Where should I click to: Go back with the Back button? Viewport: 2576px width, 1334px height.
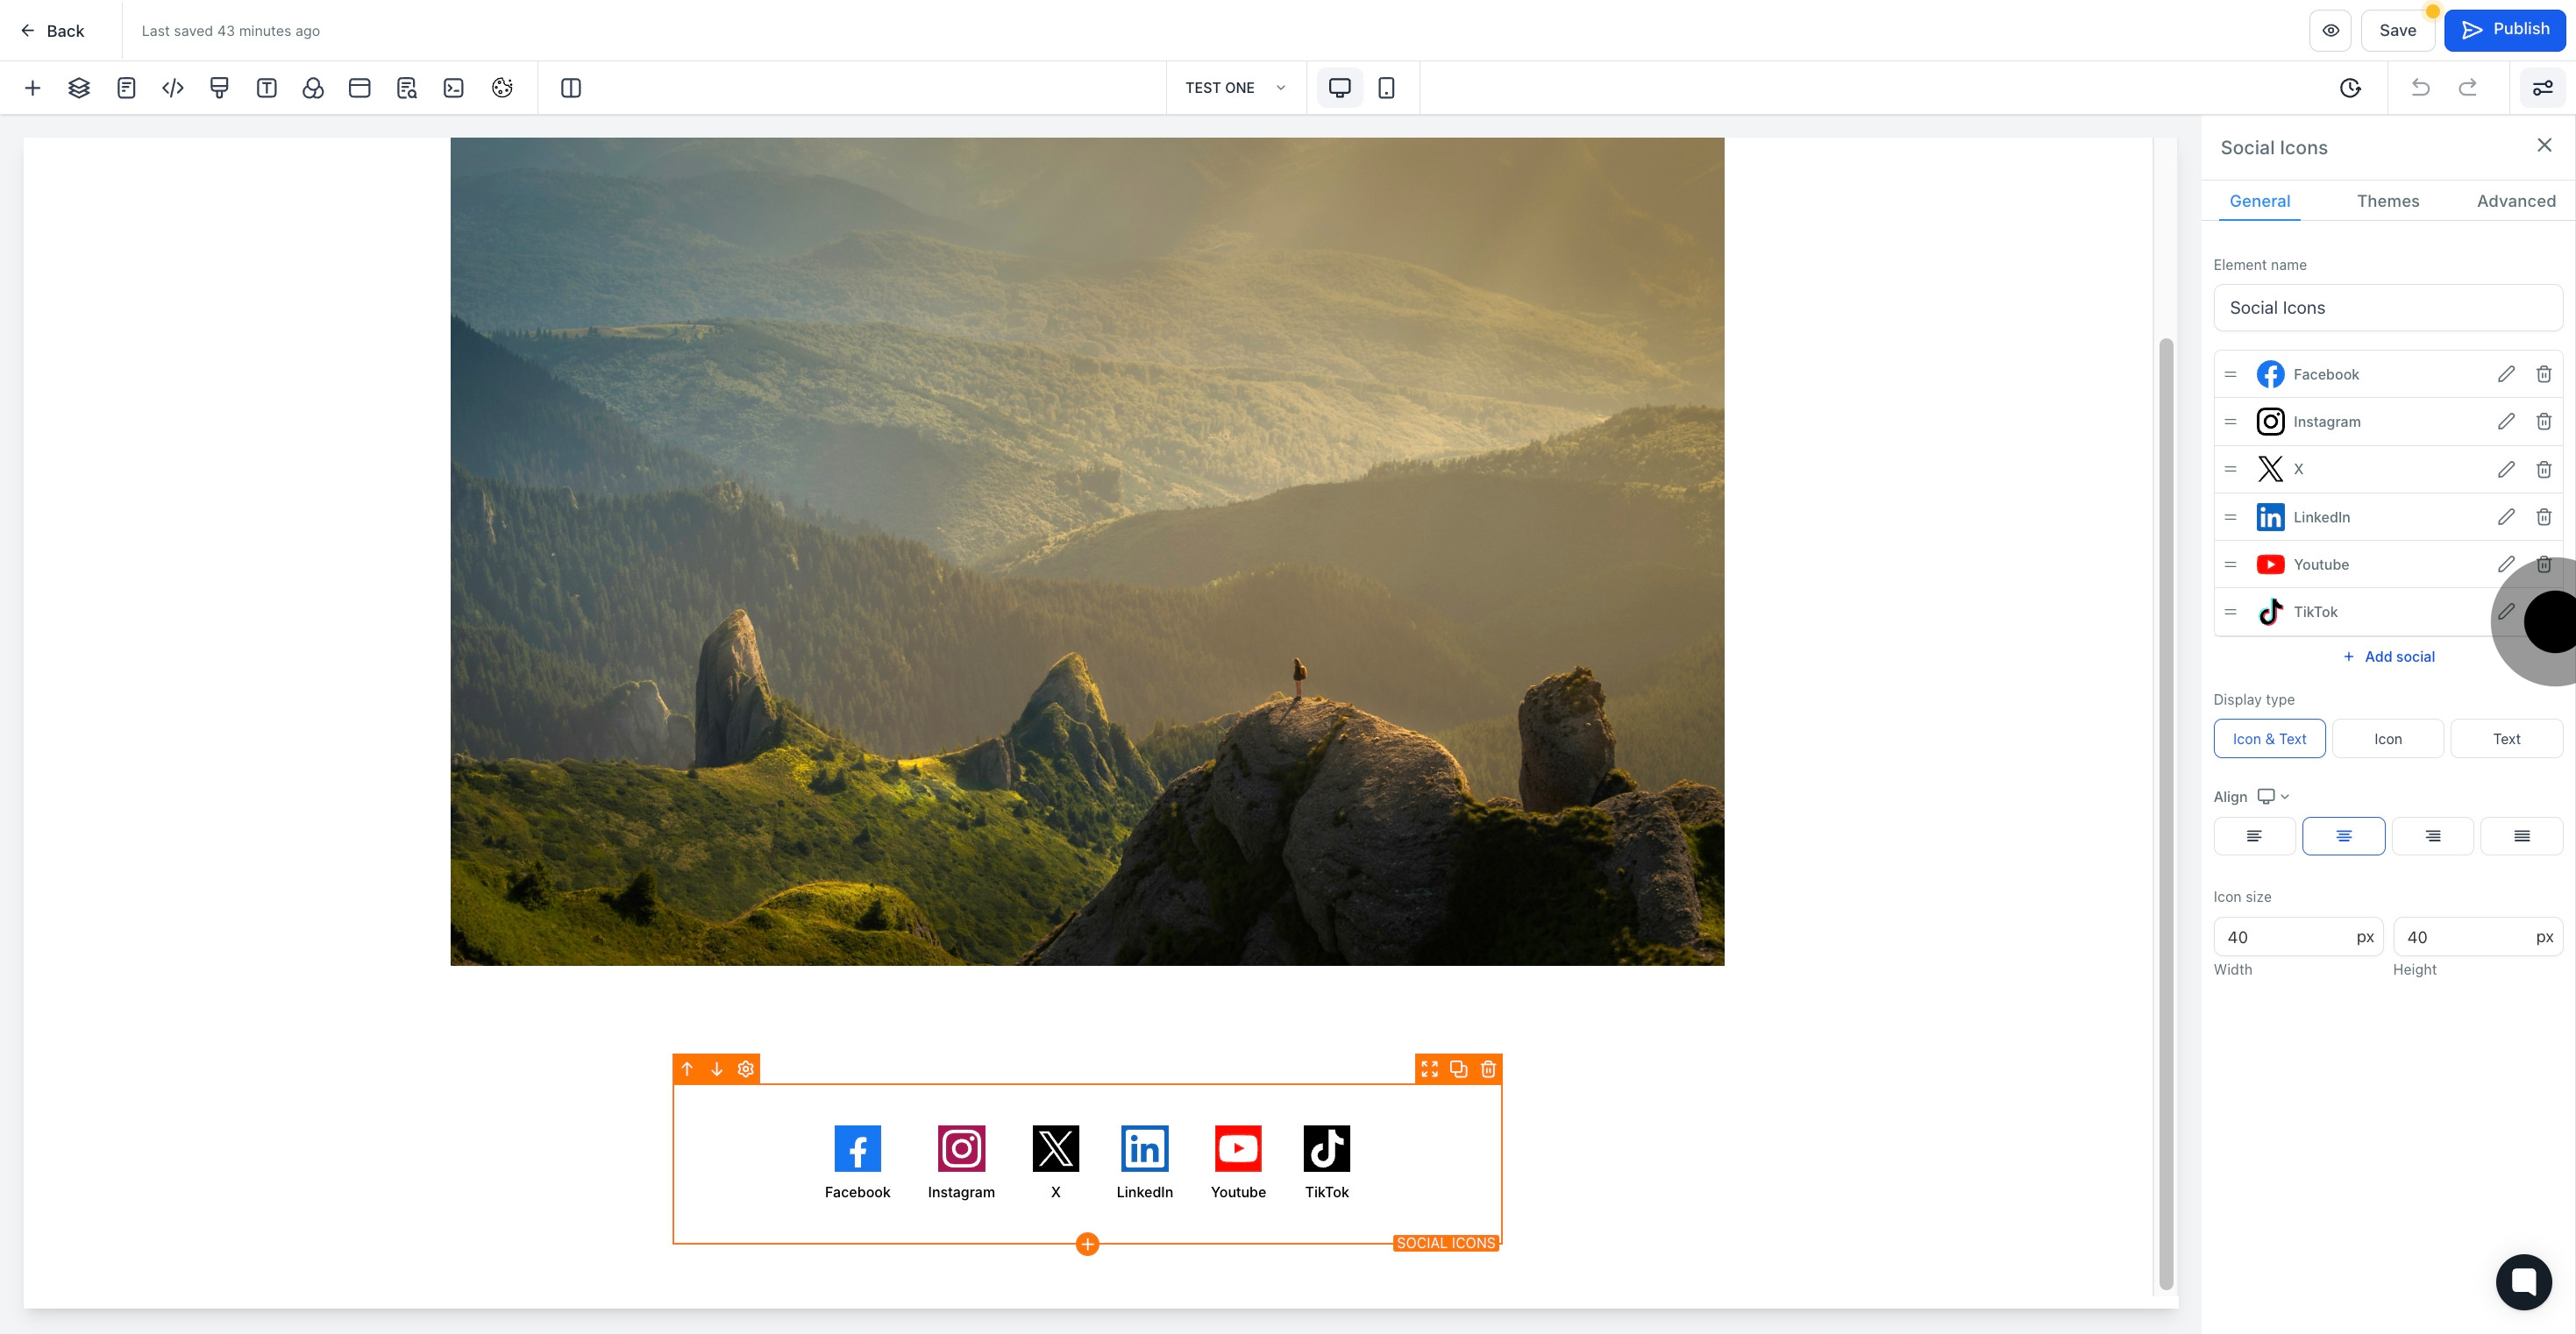52,31
